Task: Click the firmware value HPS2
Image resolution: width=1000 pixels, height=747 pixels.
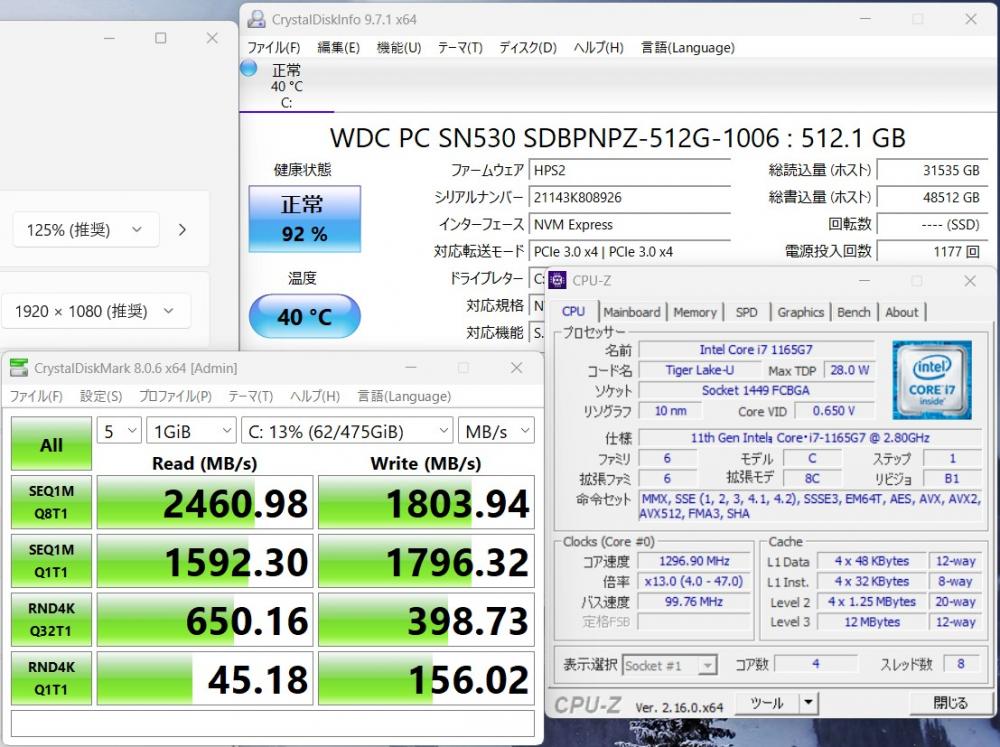Action: [629, 170]
